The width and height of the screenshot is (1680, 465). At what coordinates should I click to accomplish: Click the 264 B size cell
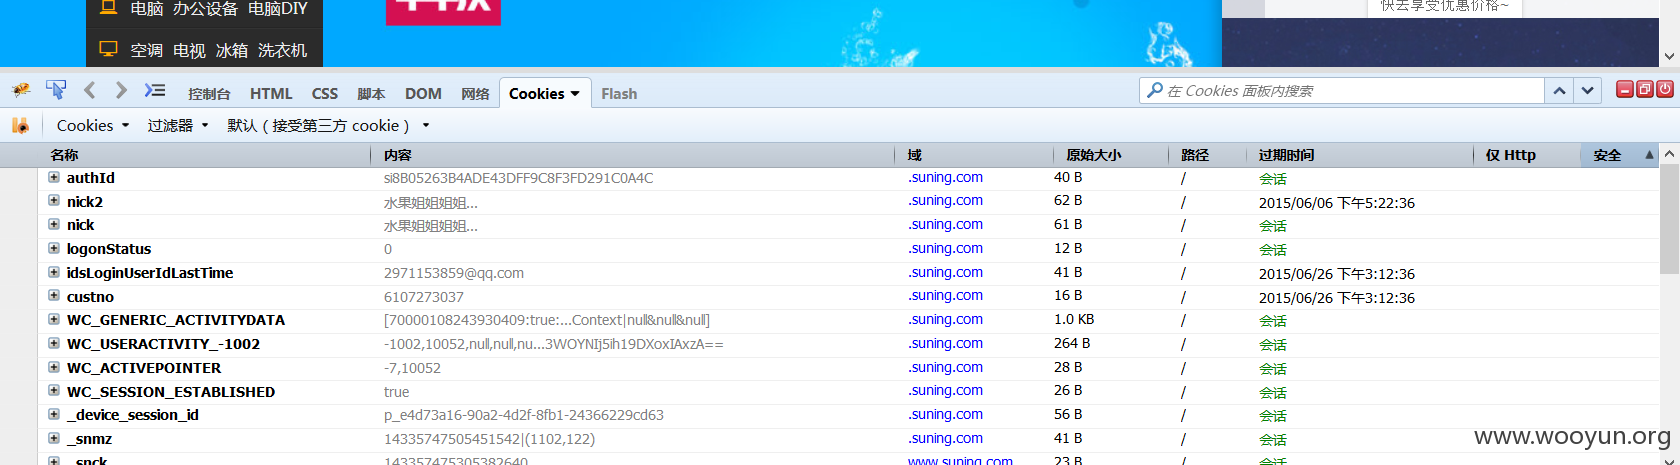pos(1072,343)
